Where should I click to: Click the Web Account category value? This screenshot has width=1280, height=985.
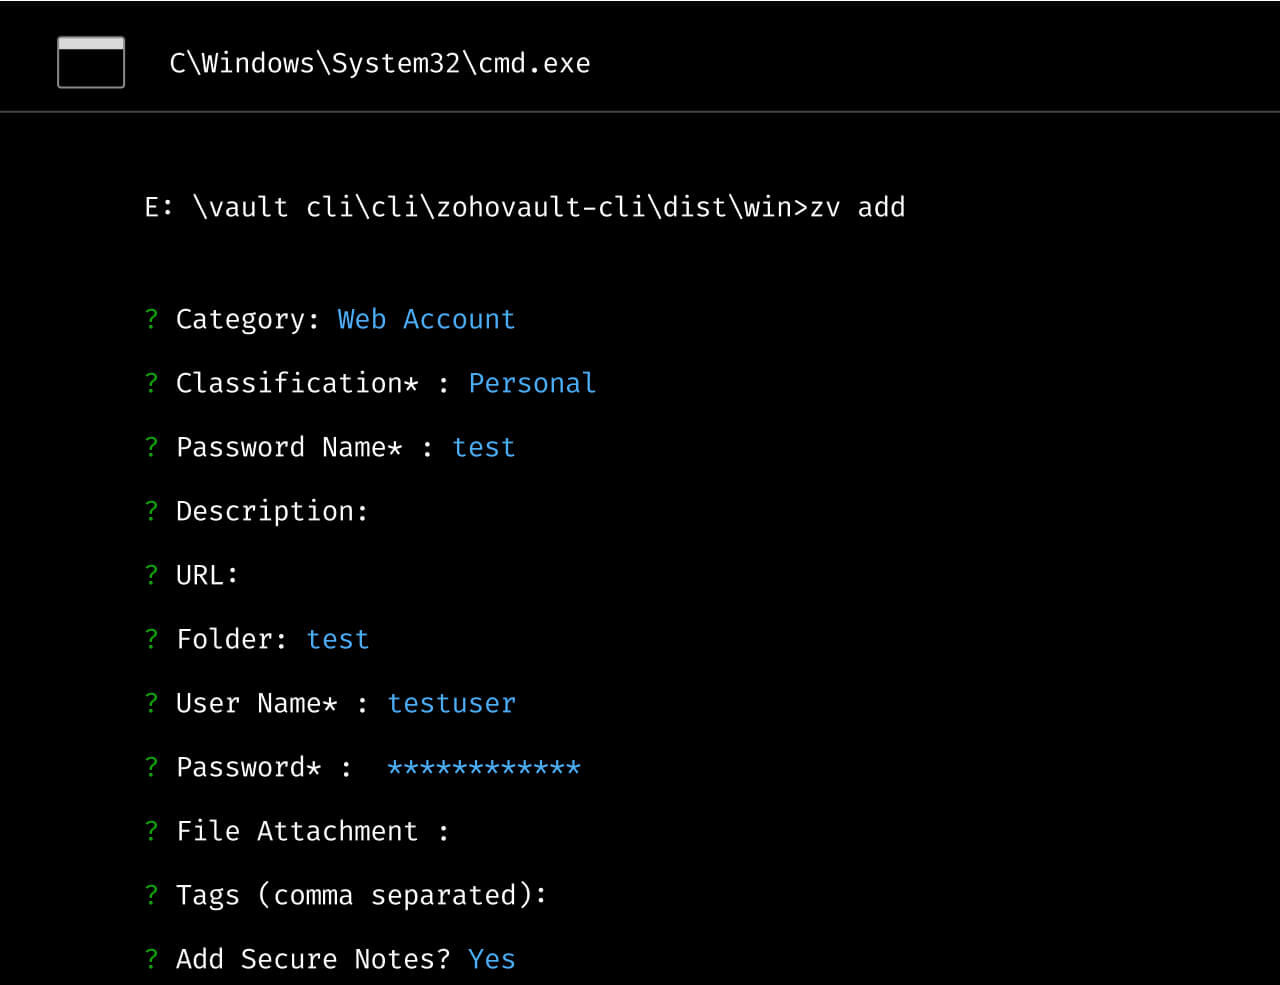point(426,319)
